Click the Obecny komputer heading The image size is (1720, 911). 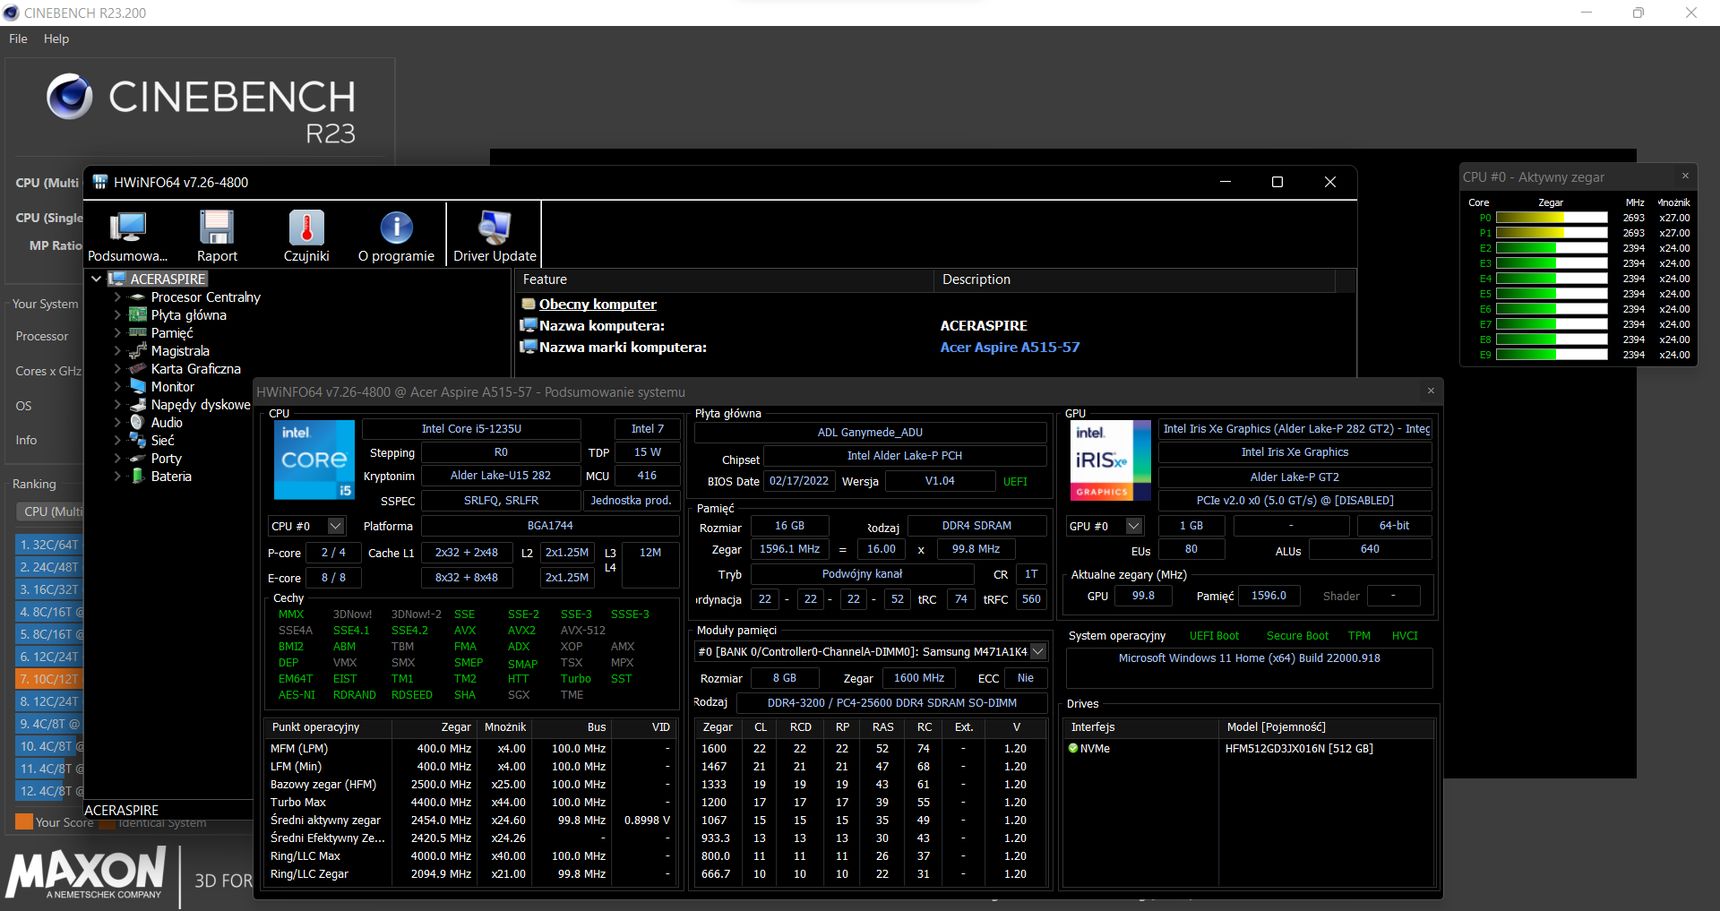[x=598, y=304]
